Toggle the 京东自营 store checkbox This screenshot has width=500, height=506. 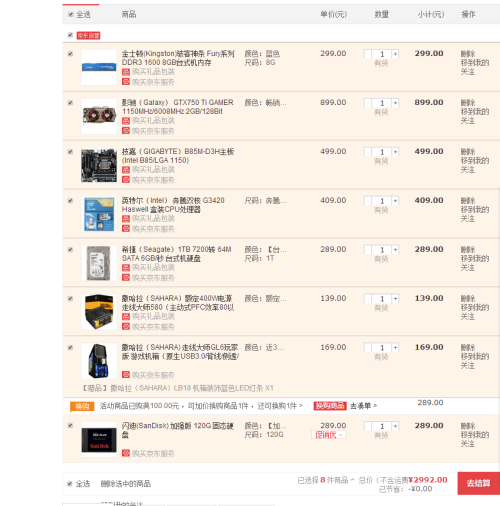[70, 35]
